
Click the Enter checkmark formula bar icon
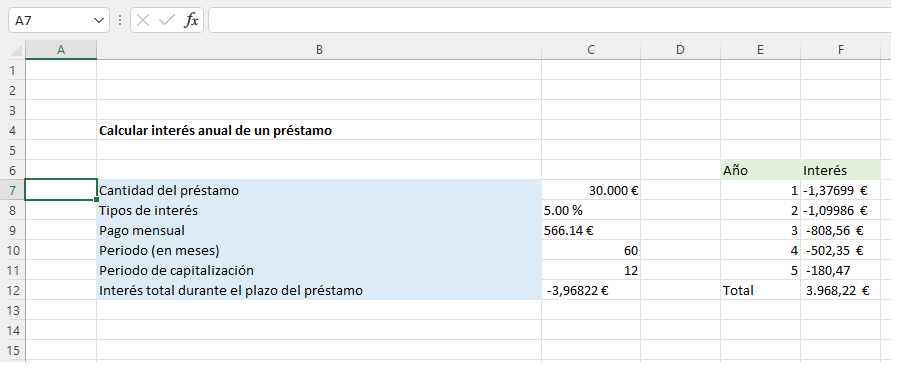click(167, 21)
